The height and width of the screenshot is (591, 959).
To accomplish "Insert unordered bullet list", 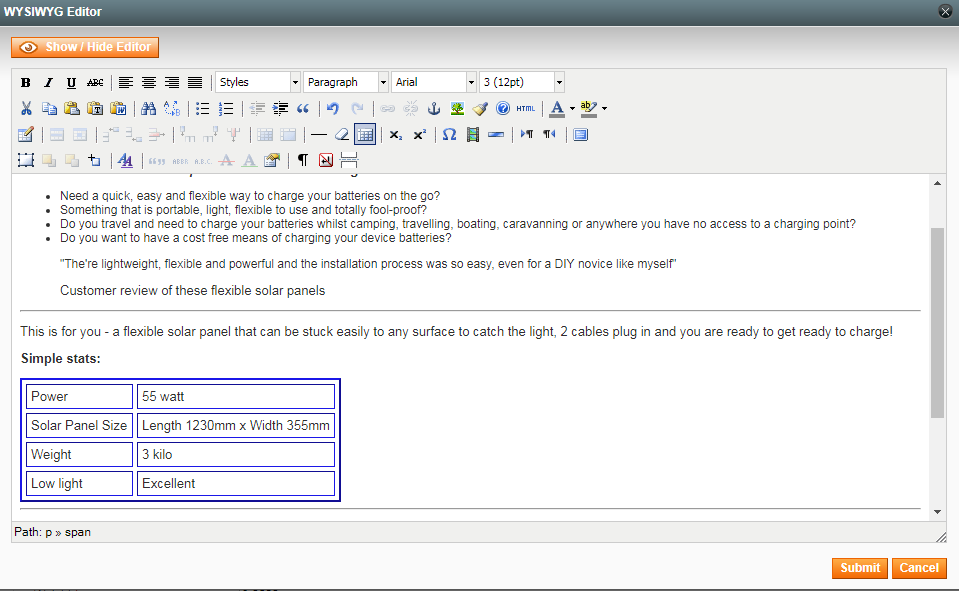I will (203, 109).
